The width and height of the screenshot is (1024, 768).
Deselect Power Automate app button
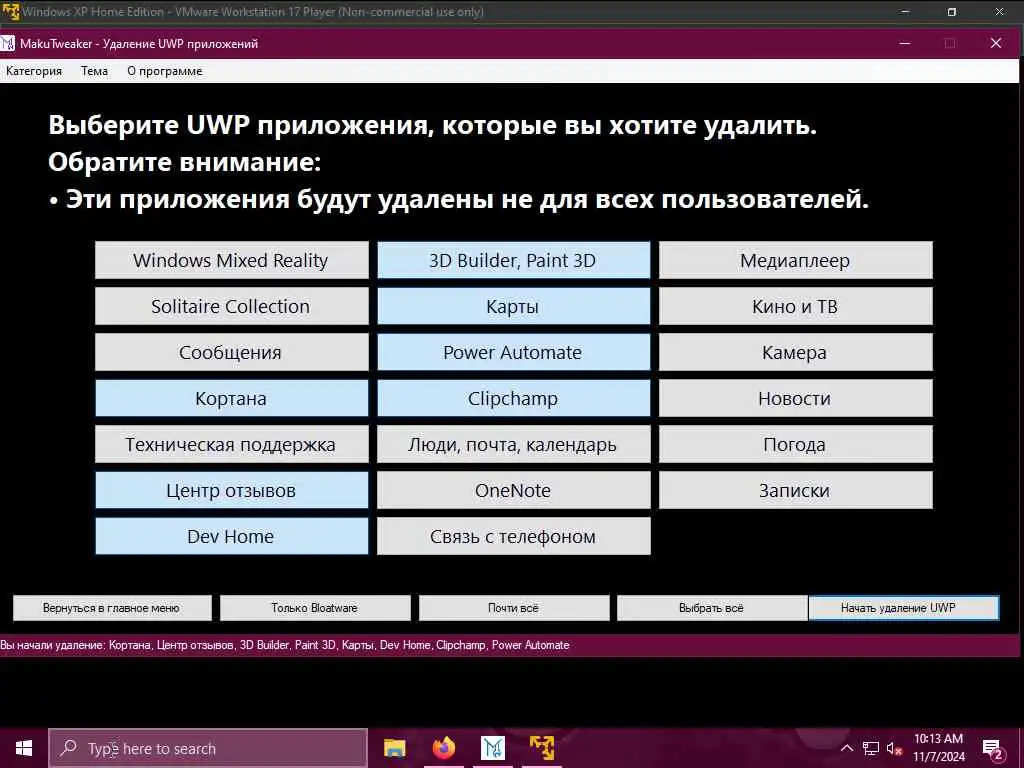pos(513,352)
